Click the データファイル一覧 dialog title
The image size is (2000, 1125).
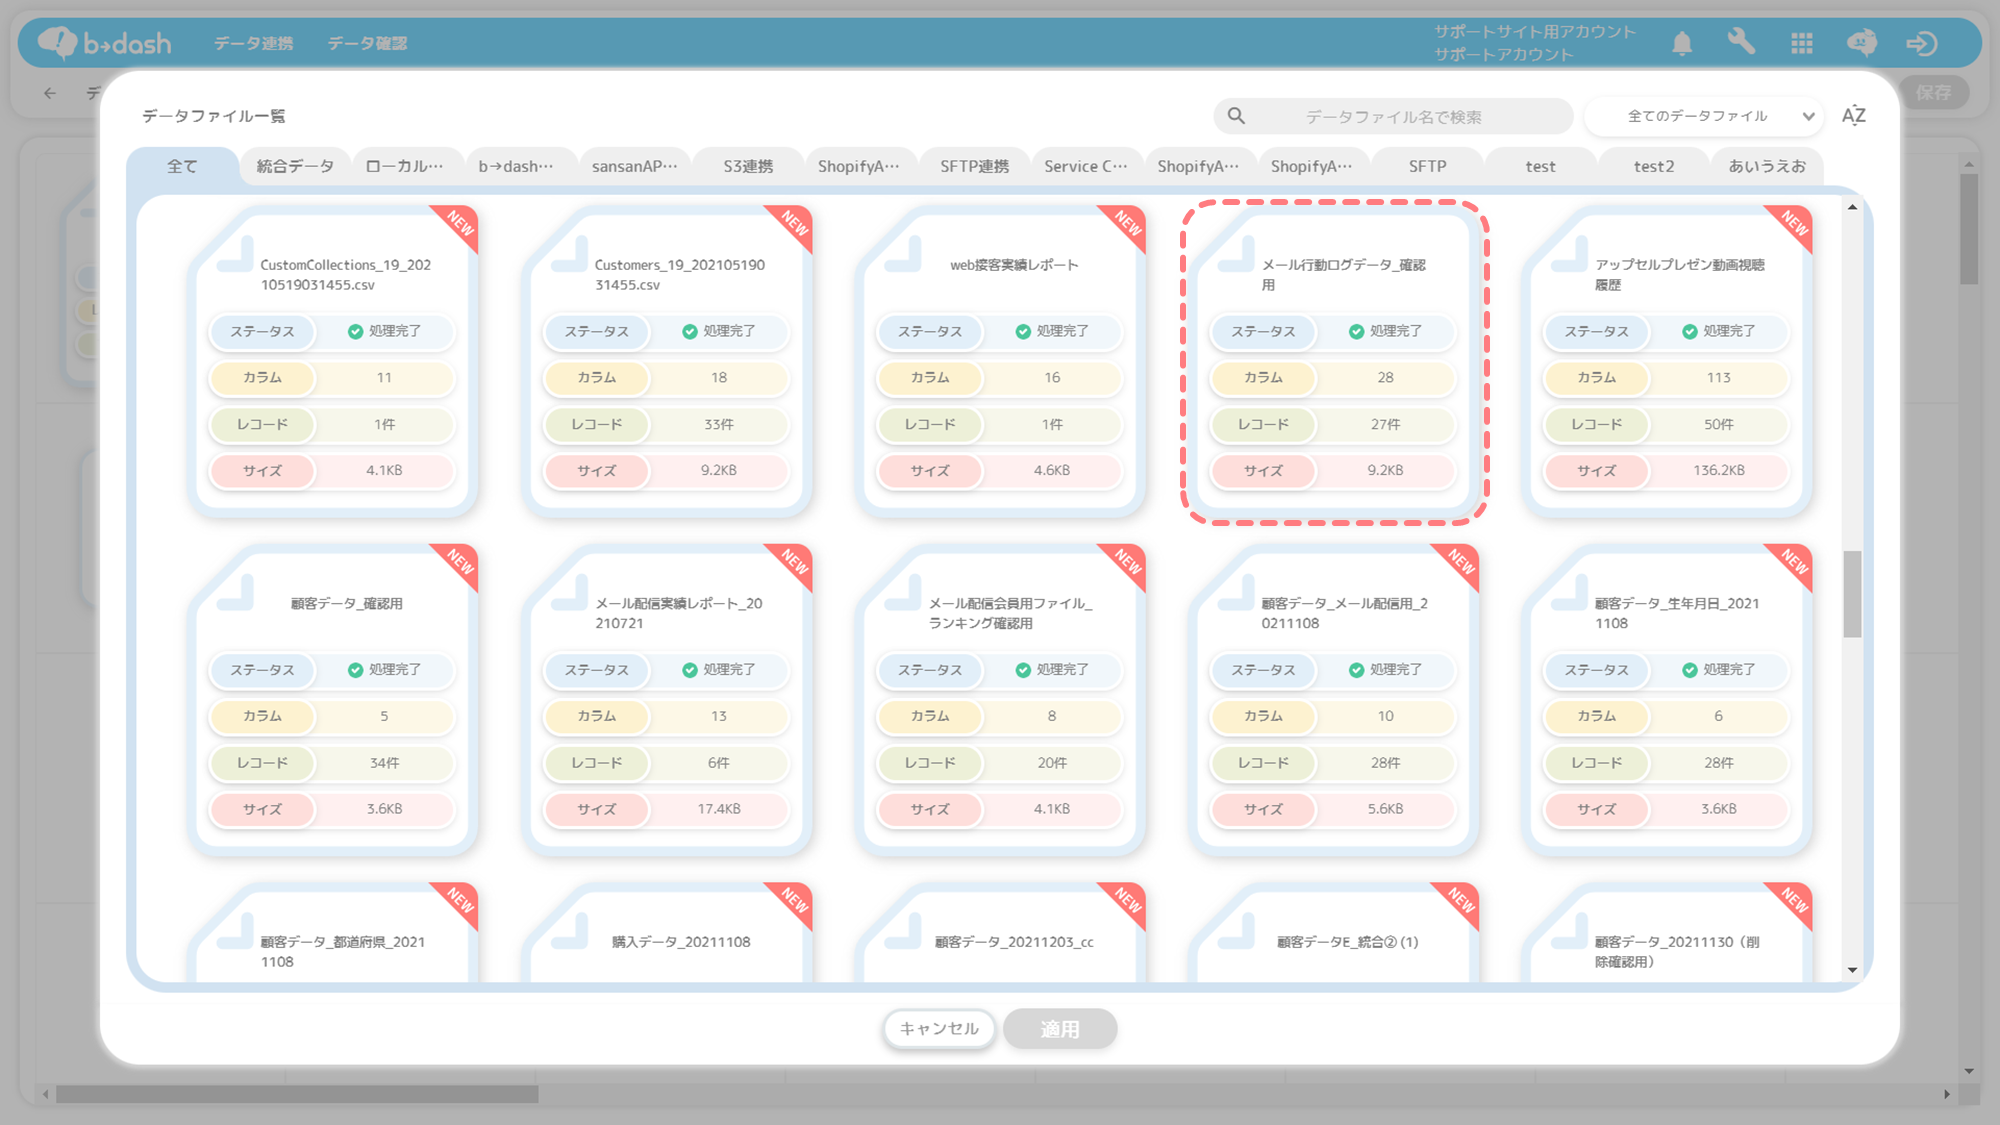pos(213,116)
